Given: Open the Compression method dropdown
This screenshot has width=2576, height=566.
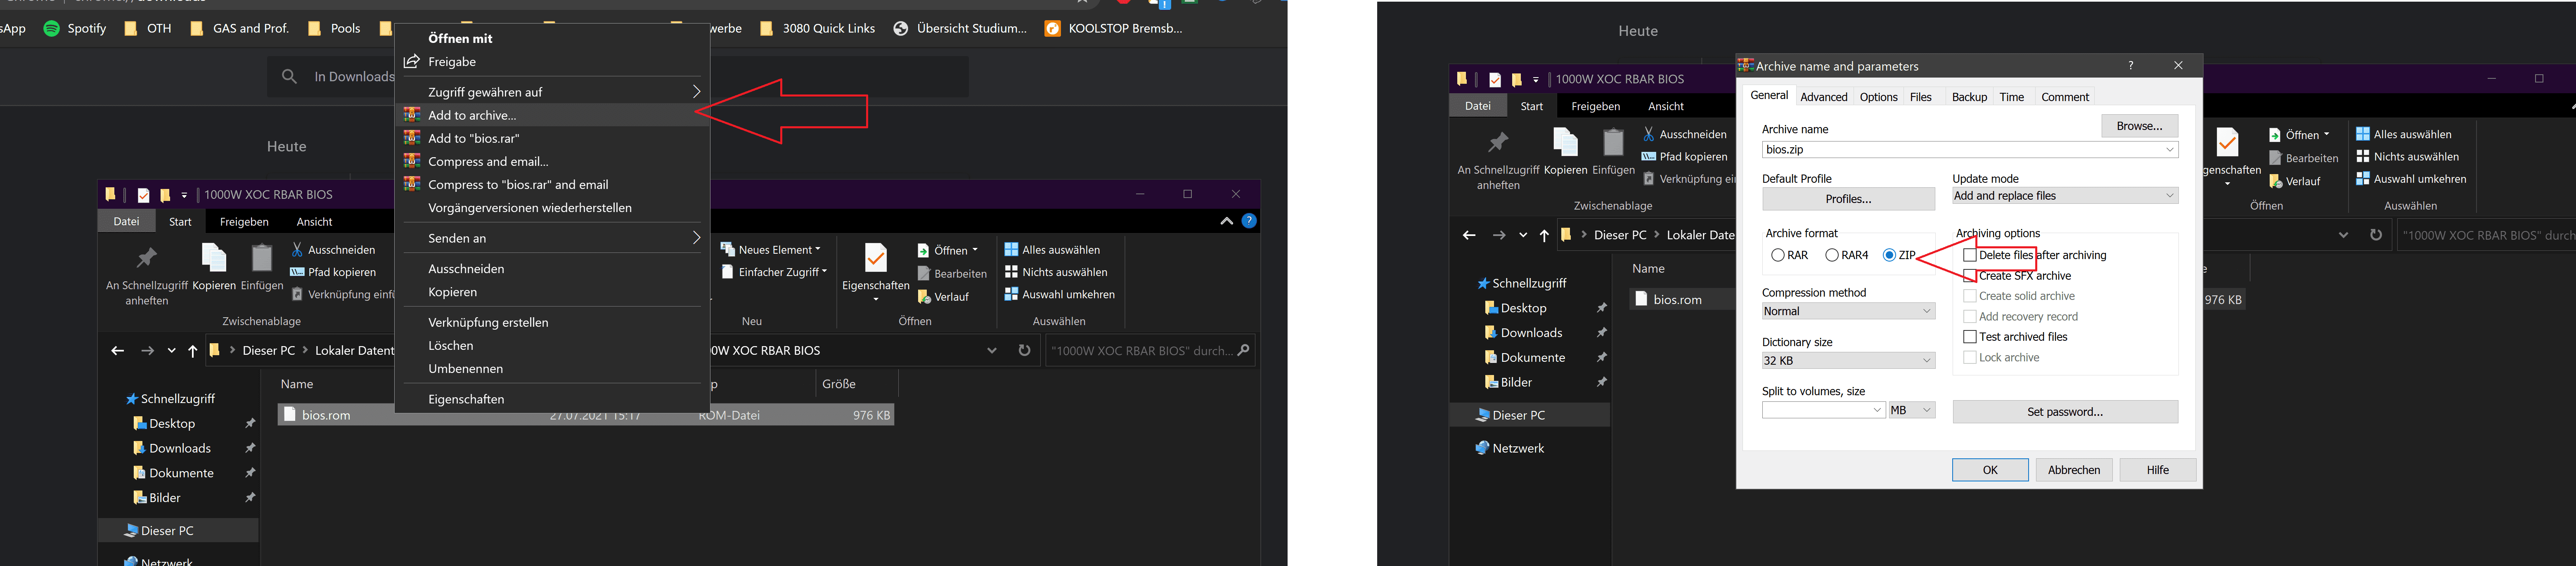Looking at the screenshot, I should coord(1848,311).
